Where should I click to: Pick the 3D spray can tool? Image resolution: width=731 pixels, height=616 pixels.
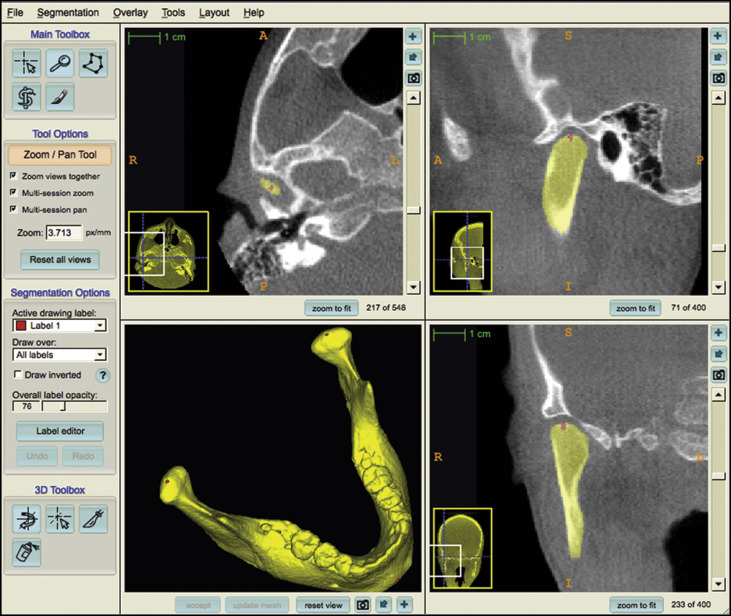click(26, 551)
